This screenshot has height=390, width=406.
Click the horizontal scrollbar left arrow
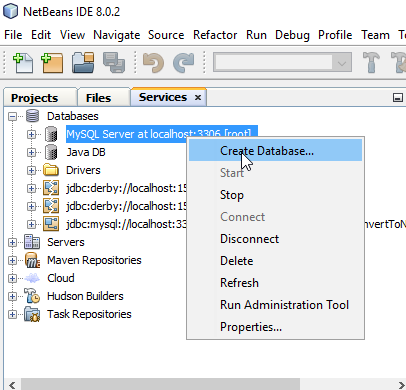12,384
